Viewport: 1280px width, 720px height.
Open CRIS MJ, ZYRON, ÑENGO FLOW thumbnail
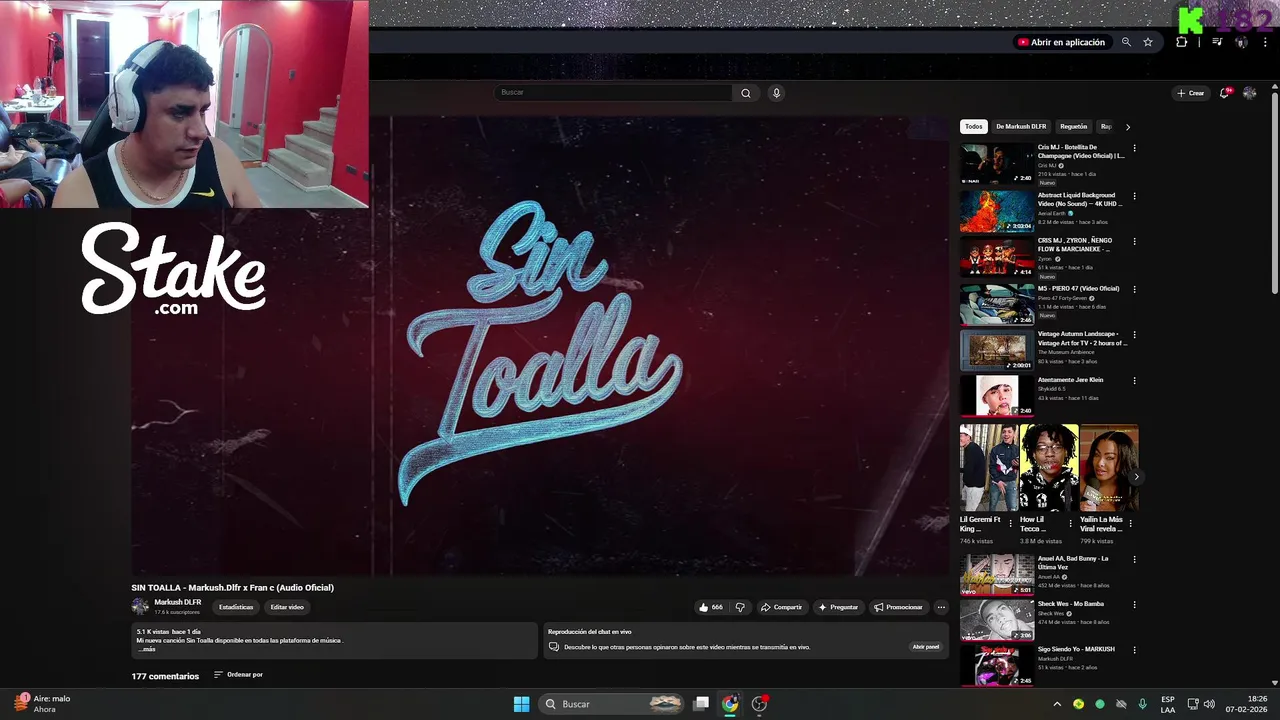pos(997,257)
